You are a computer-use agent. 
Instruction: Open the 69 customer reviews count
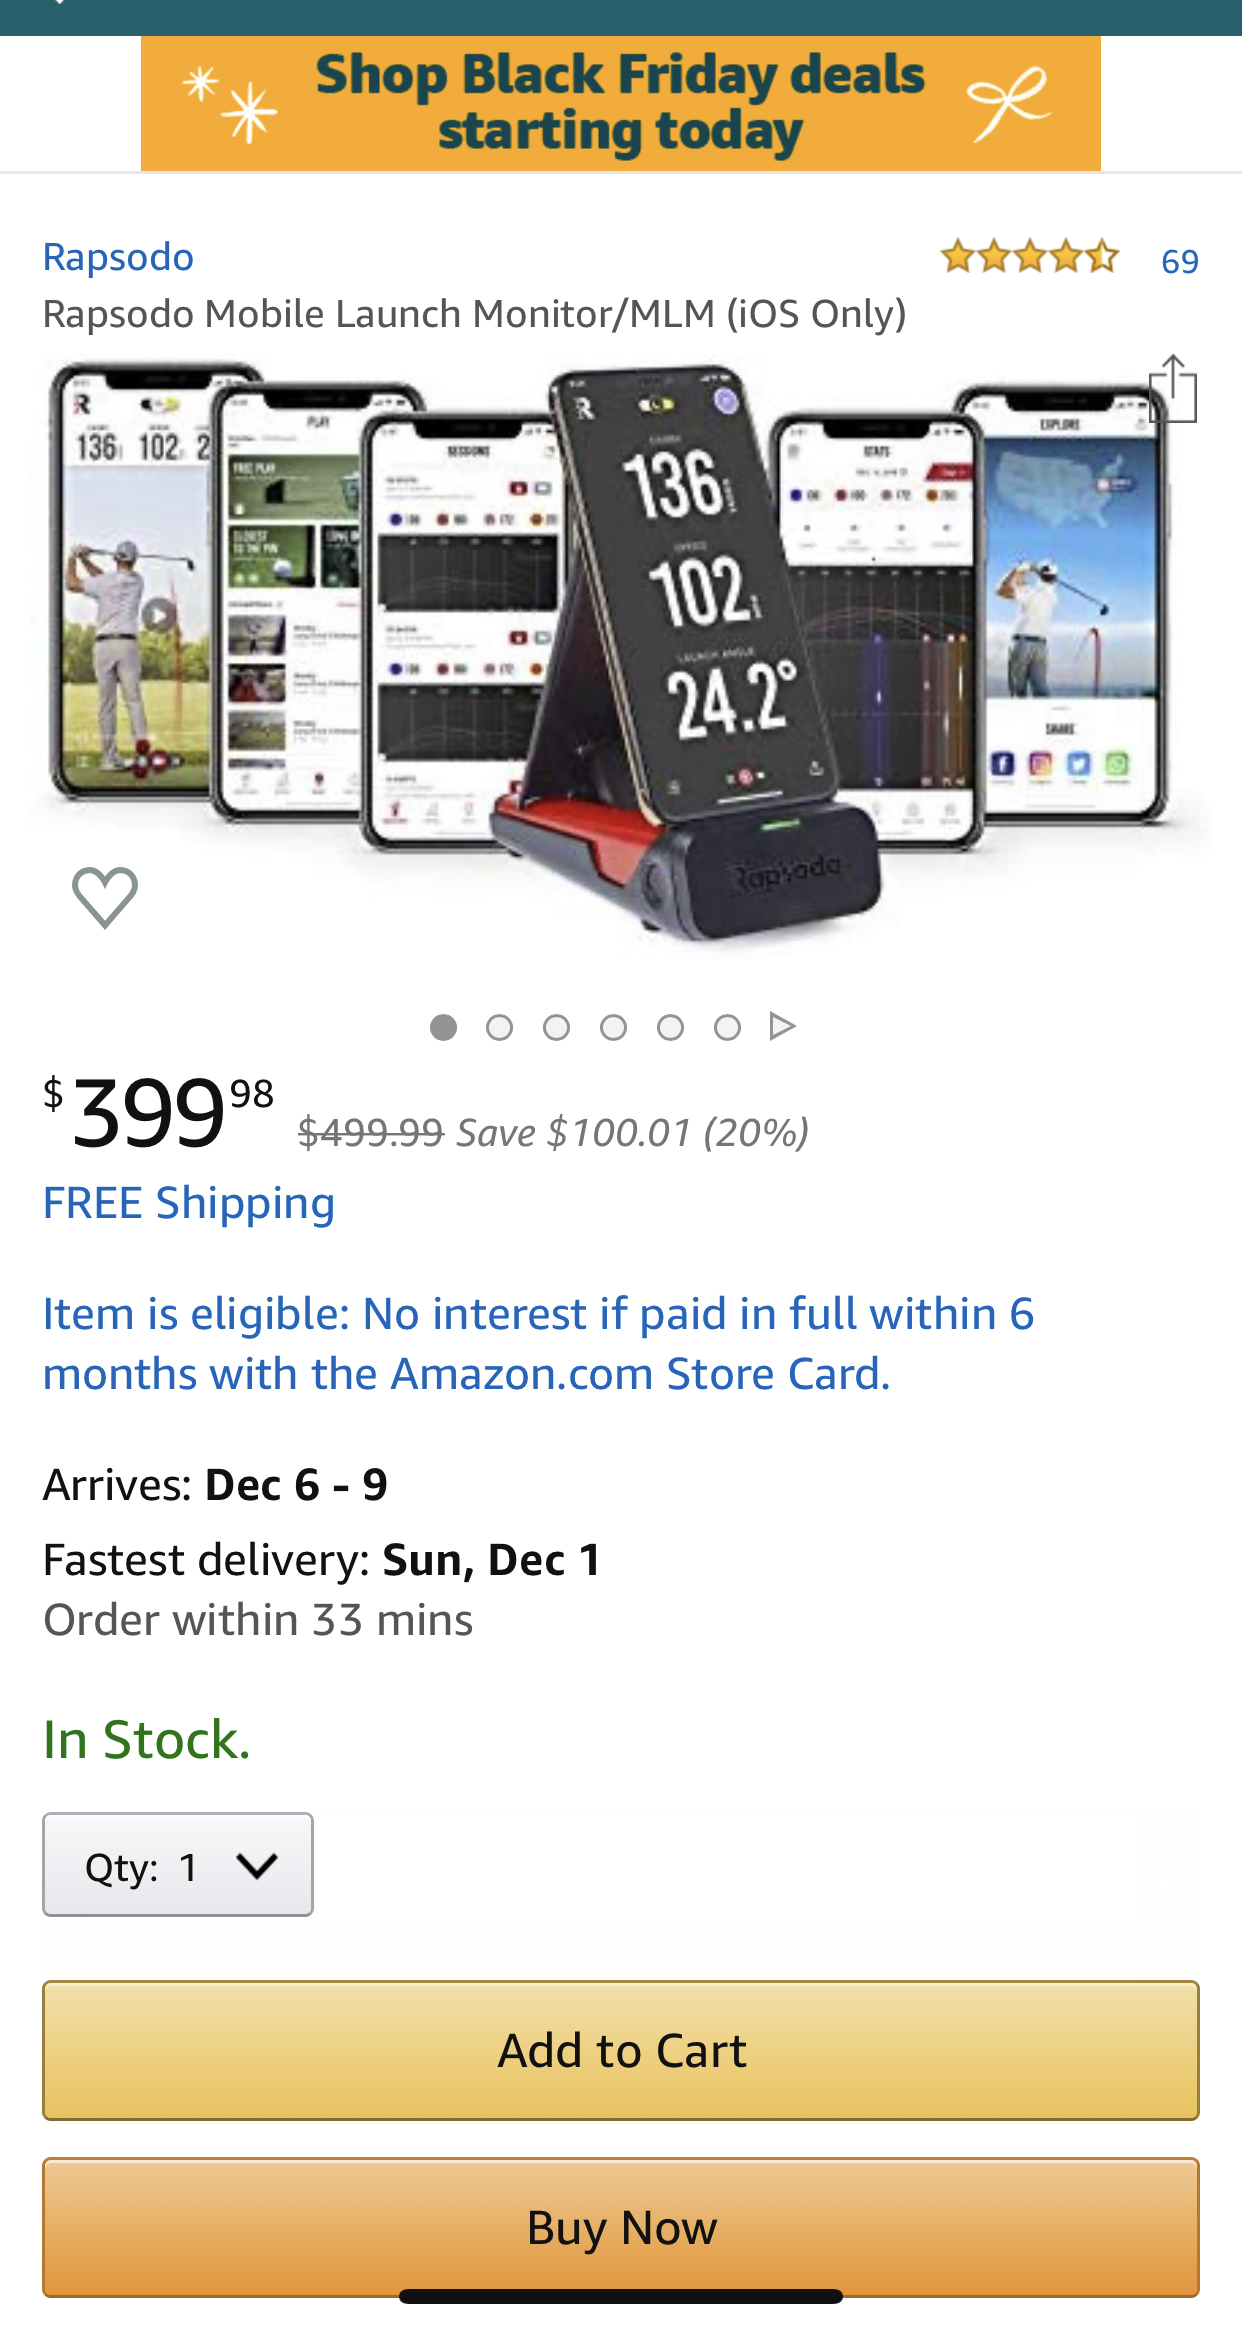(1179, 261)
